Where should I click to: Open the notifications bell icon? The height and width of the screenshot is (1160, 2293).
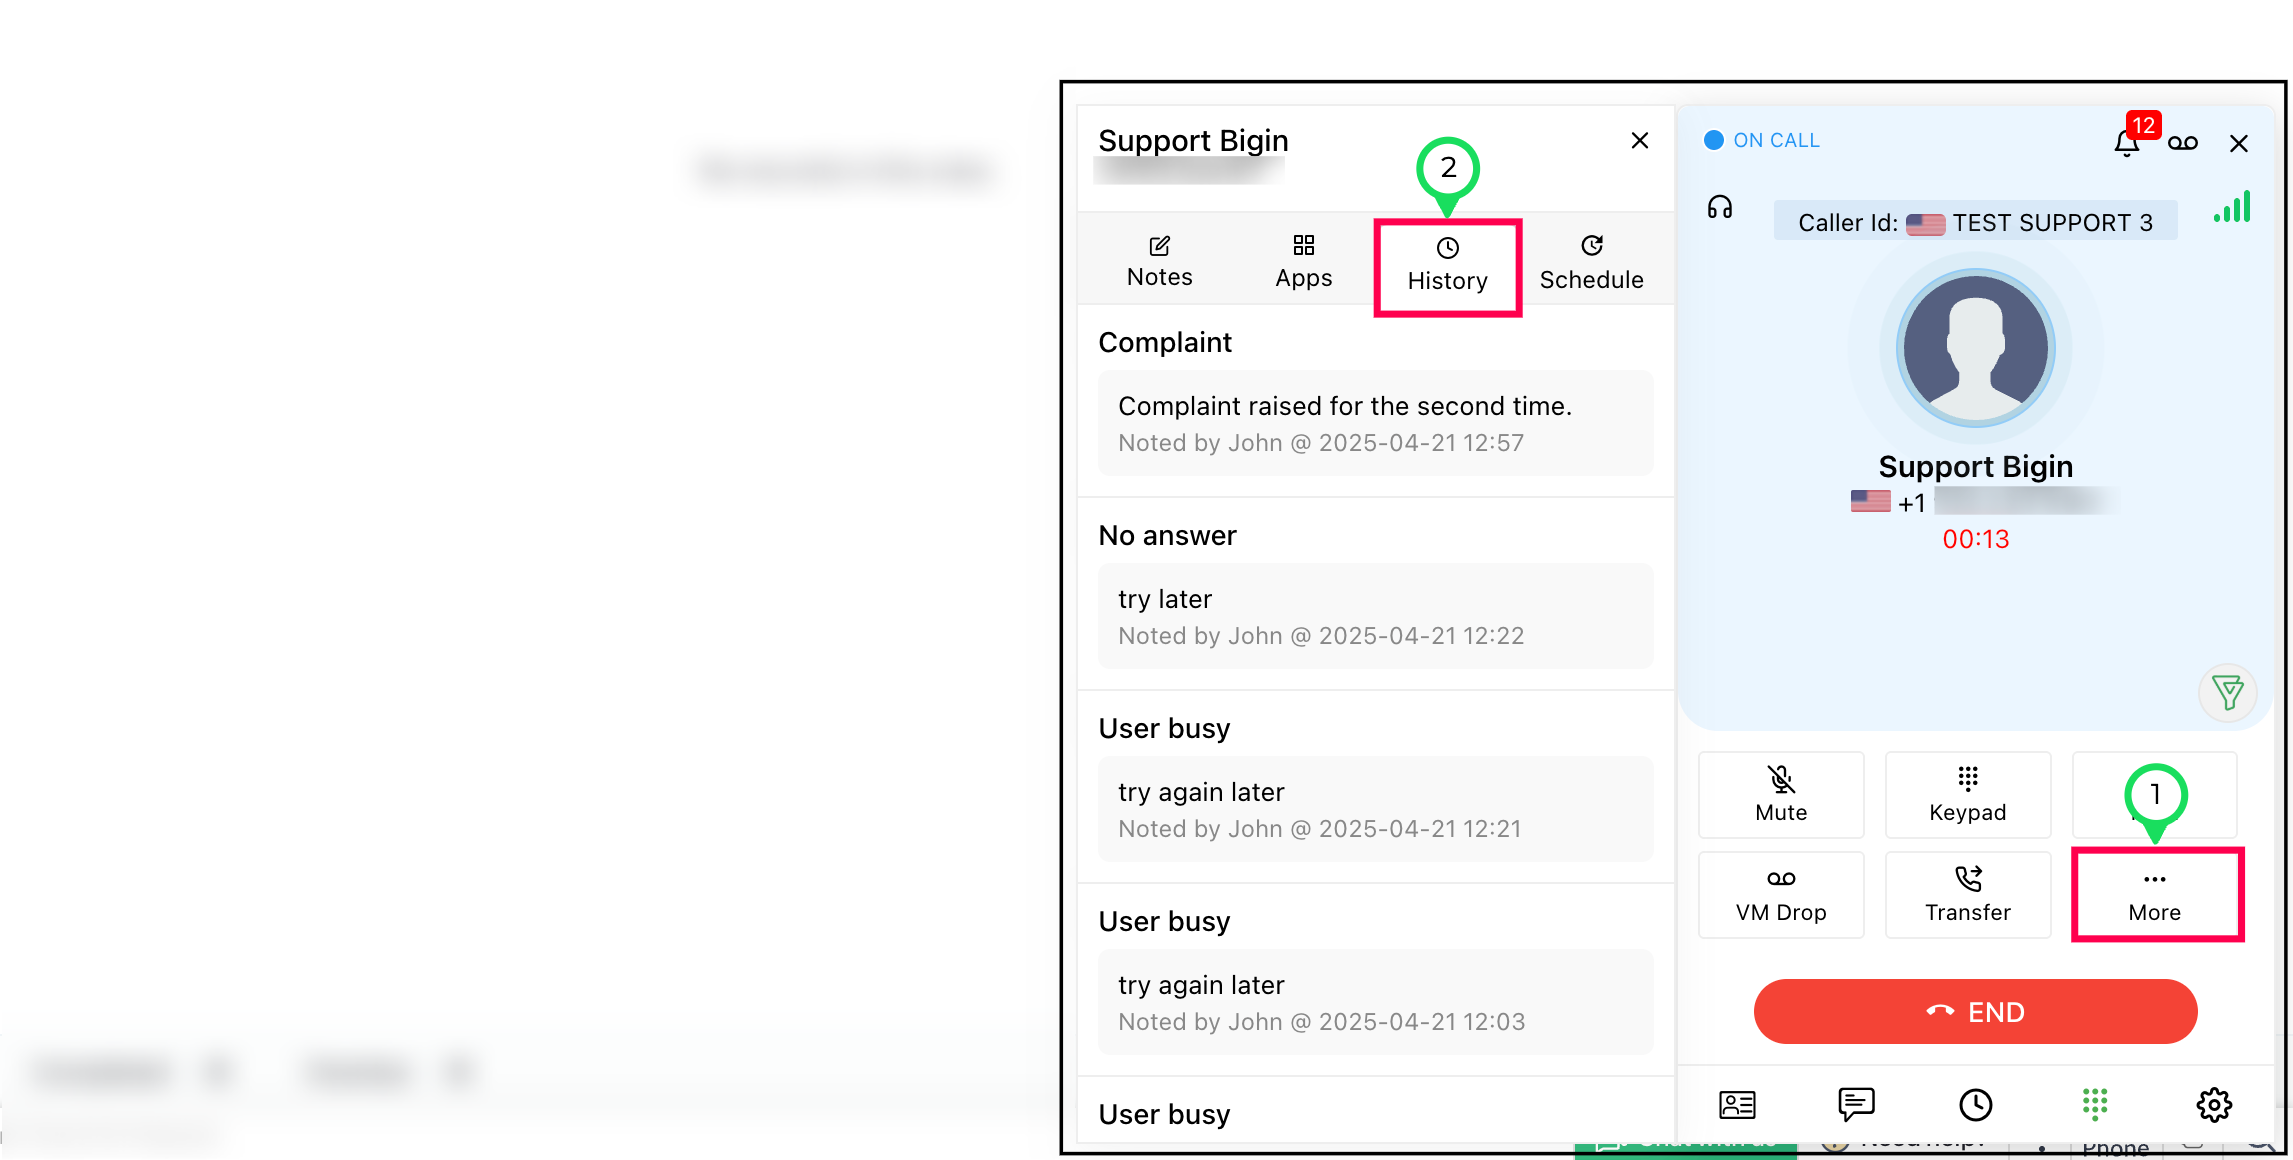point(2126,143)
